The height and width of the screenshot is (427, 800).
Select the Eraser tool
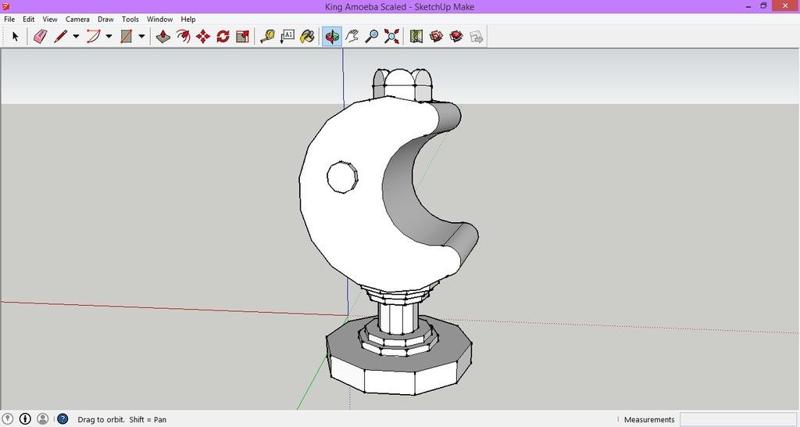tap(40, 36)
